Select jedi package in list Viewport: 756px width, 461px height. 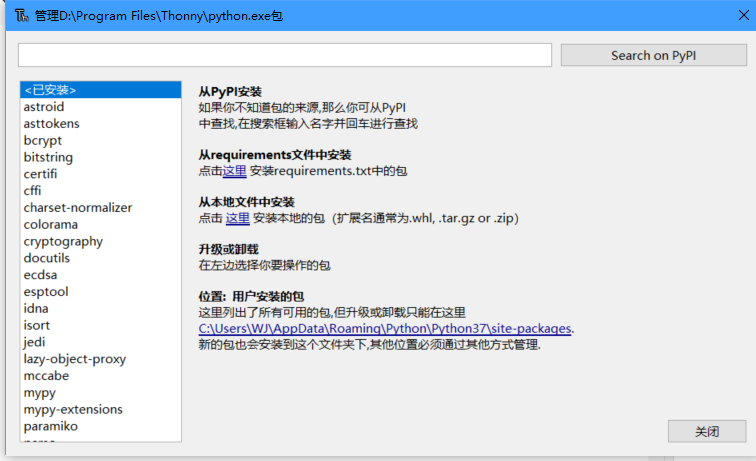click(101, 342)
